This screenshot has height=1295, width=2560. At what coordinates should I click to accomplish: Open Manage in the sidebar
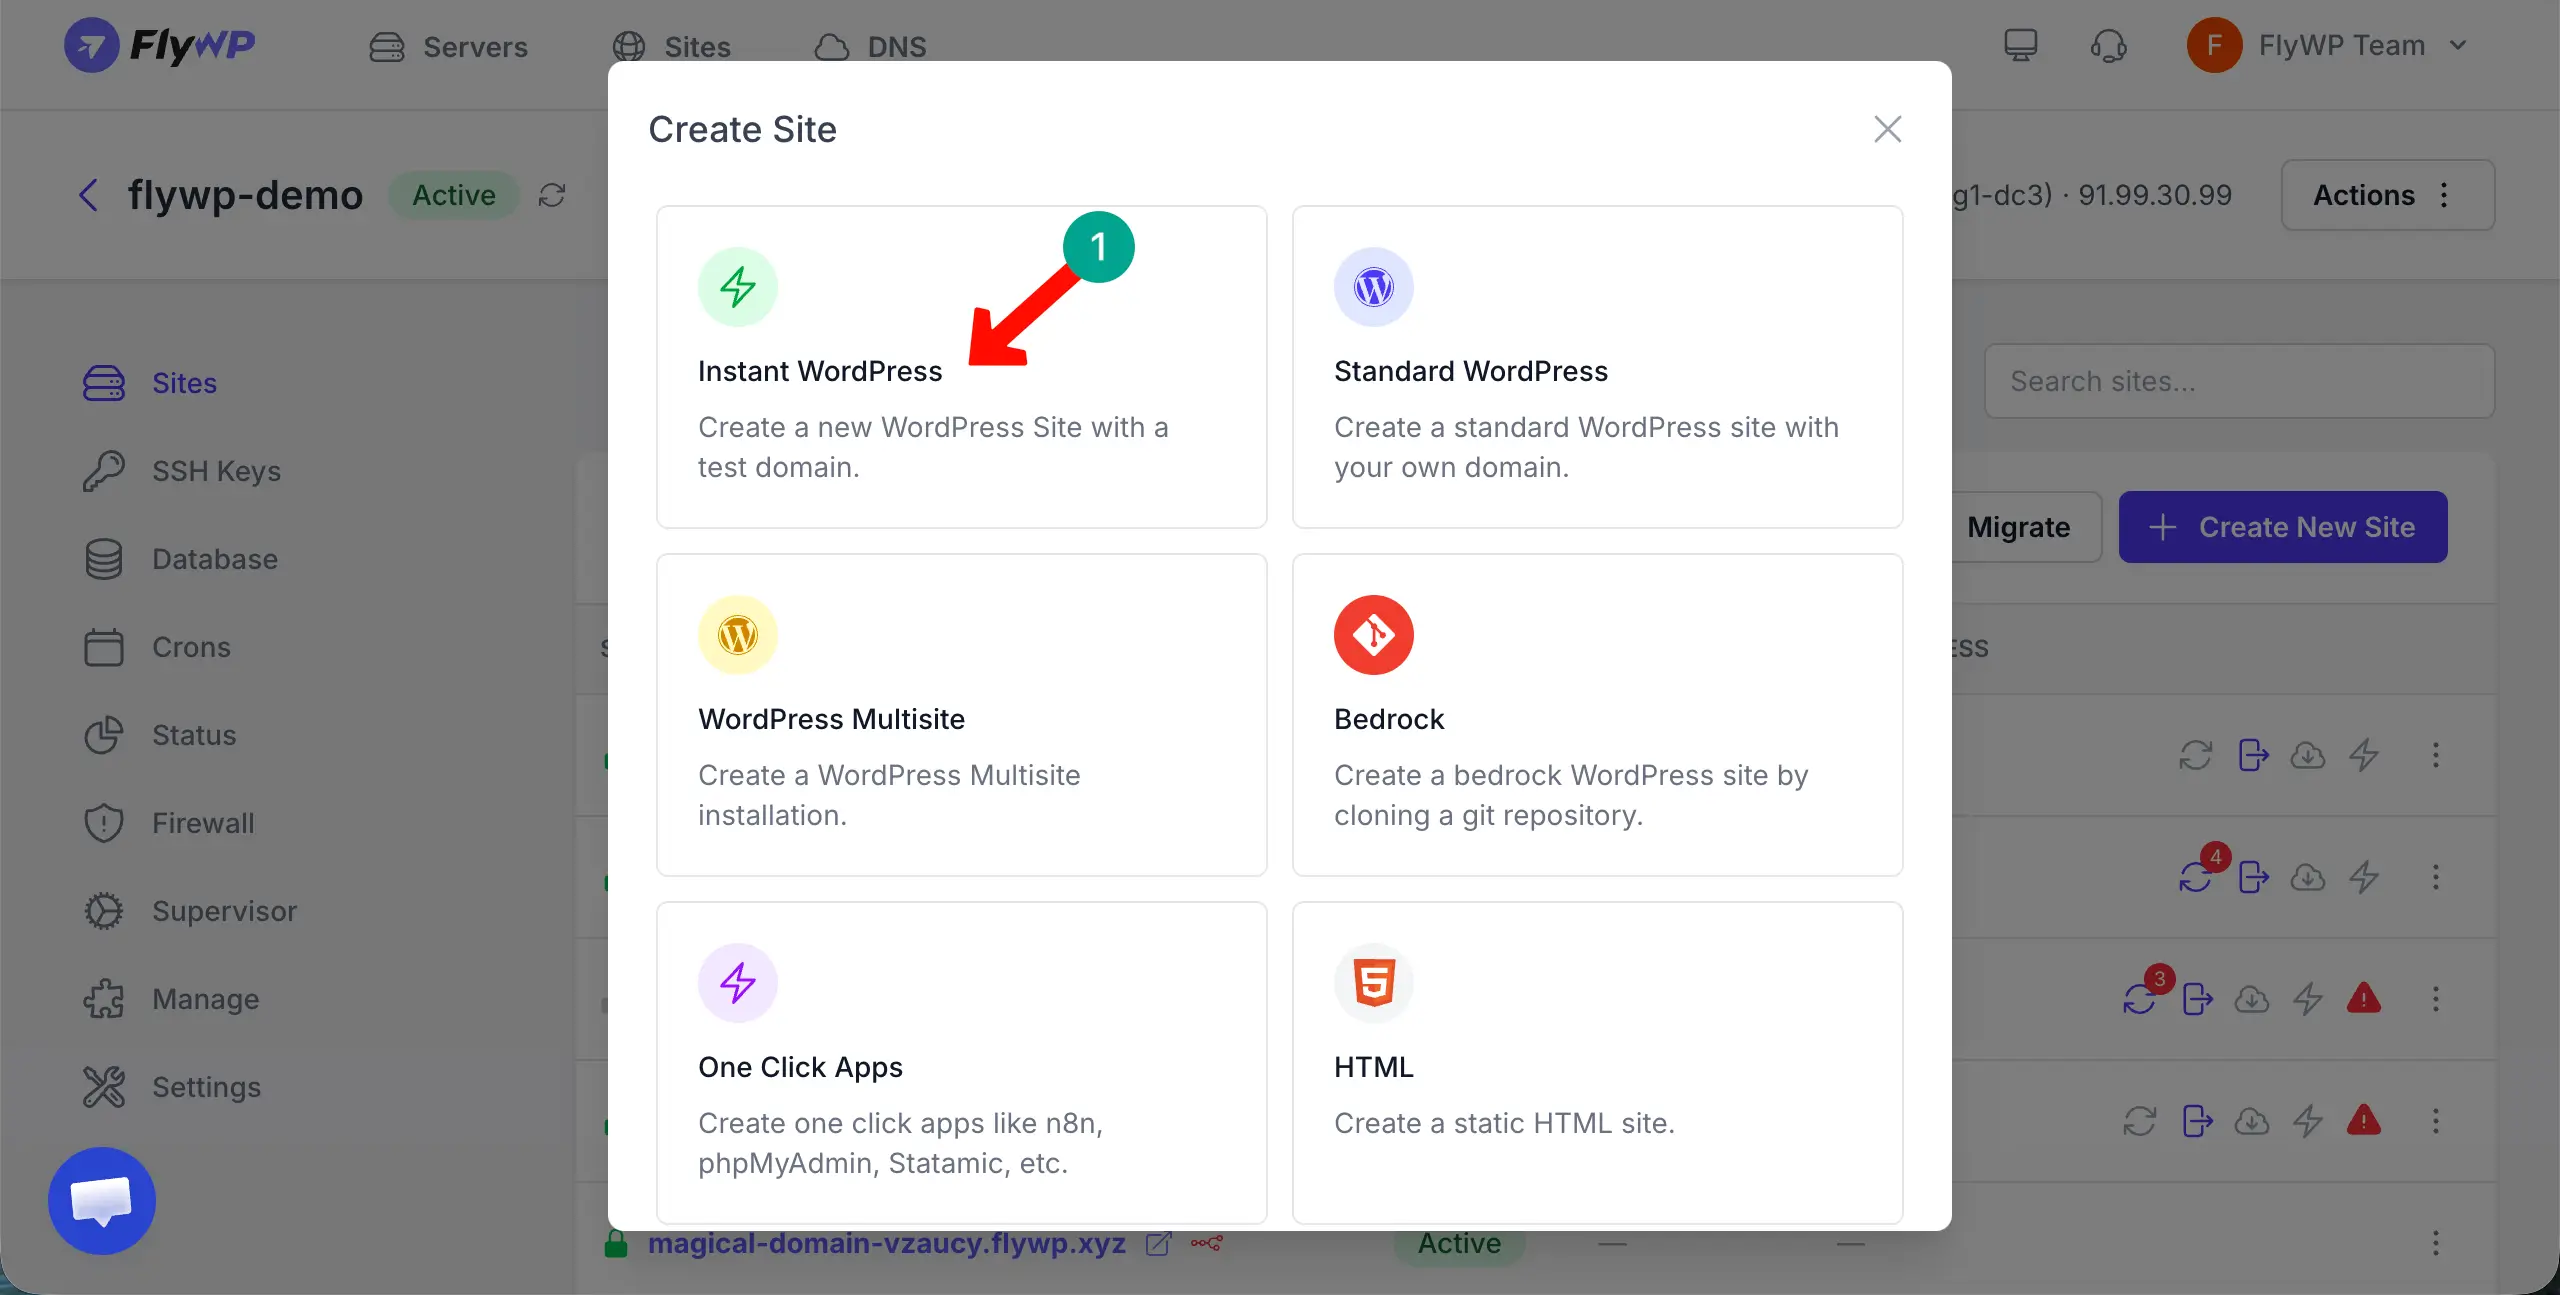click(x=171, y=999)
